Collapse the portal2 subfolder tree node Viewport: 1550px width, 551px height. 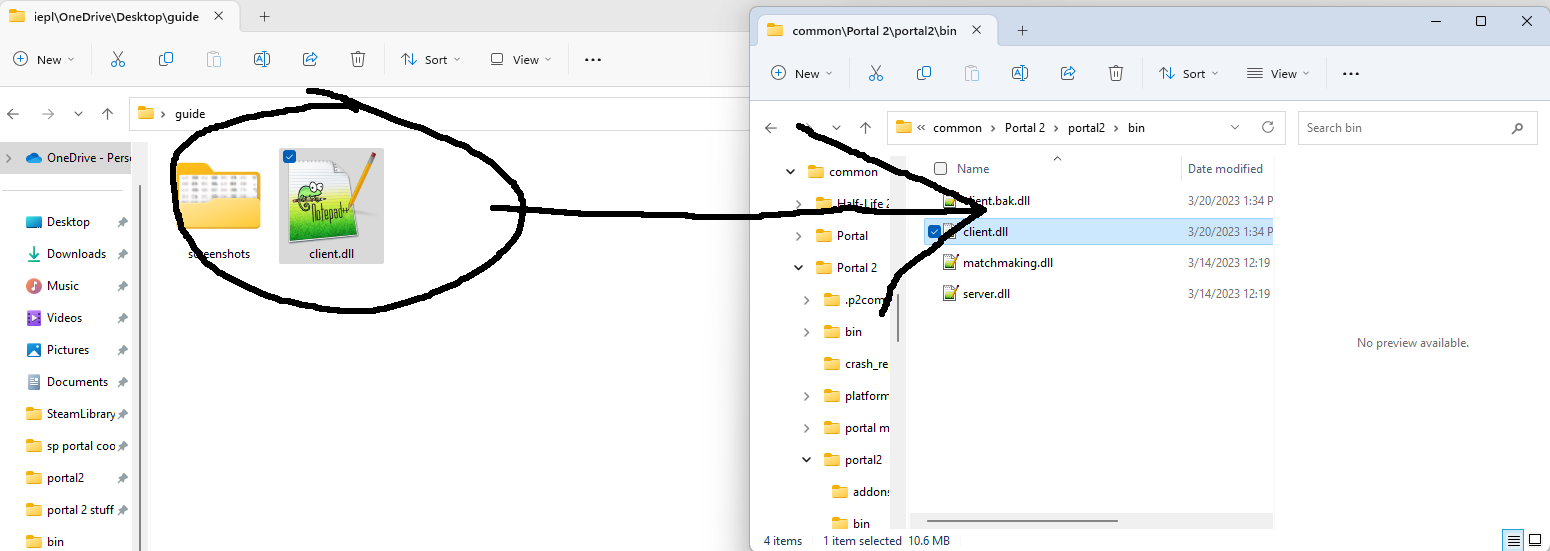pyautogui.click(x=807, y=460)
